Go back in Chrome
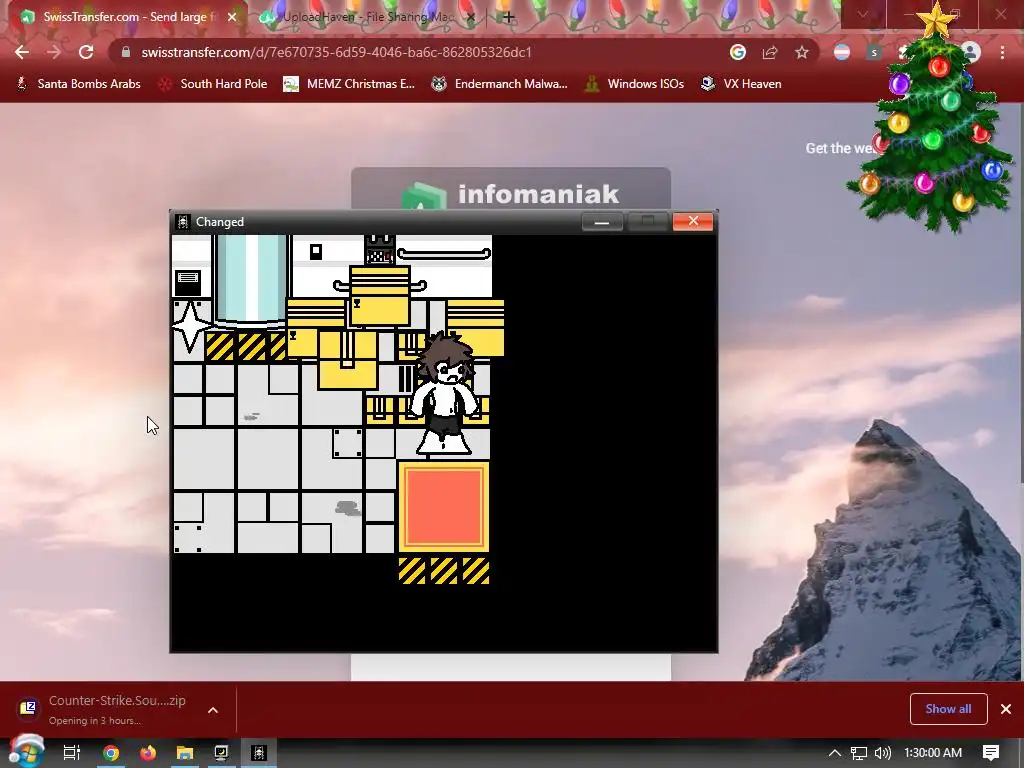This screenshot has width=1024, height=768. [x=22, y=52]
